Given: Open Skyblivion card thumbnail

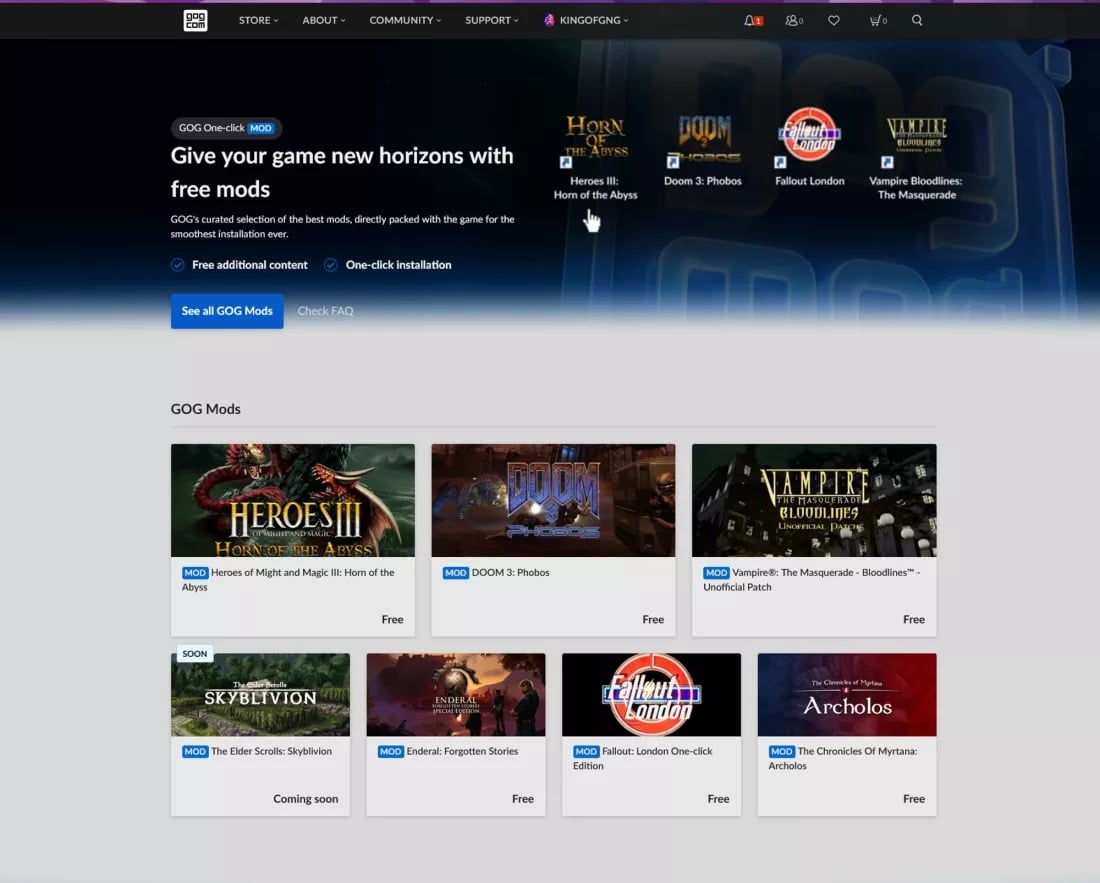Looking at the screenshot, I should pos(260,695).
